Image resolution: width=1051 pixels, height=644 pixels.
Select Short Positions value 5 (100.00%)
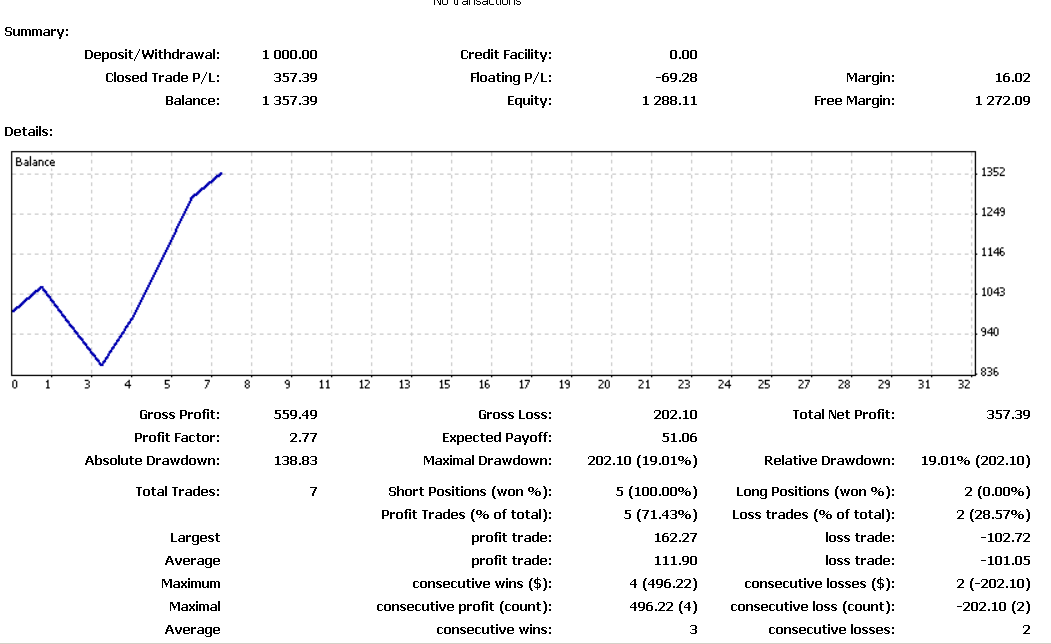[x=656, y=492]
